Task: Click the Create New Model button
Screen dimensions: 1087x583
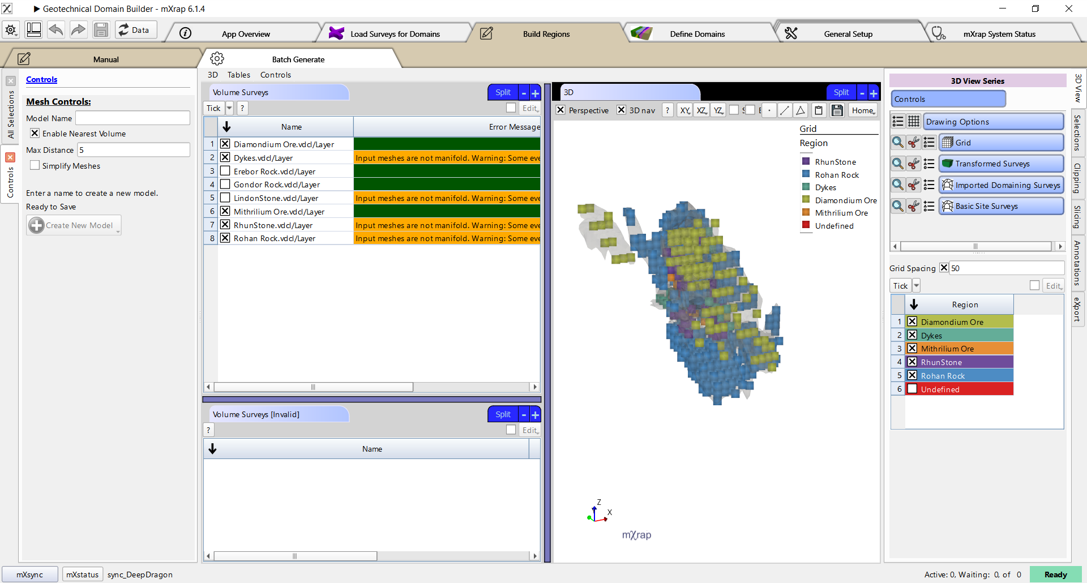Action: pyautogui.click(x=73, y=225)
